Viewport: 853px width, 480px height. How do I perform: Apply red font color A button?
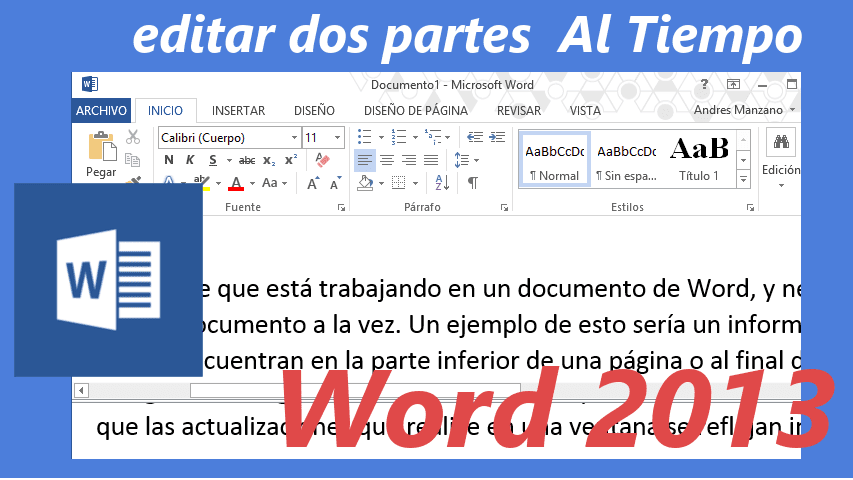(236, 183)
